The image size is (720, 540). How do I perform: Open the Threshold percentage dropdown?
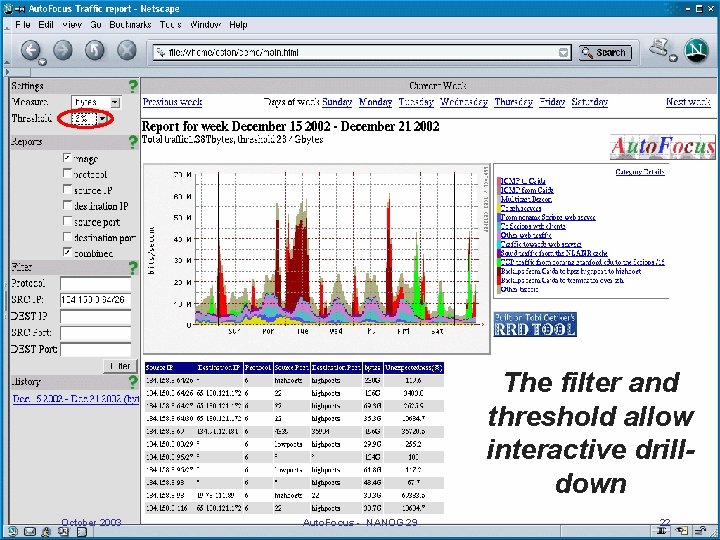pos(89,118)
